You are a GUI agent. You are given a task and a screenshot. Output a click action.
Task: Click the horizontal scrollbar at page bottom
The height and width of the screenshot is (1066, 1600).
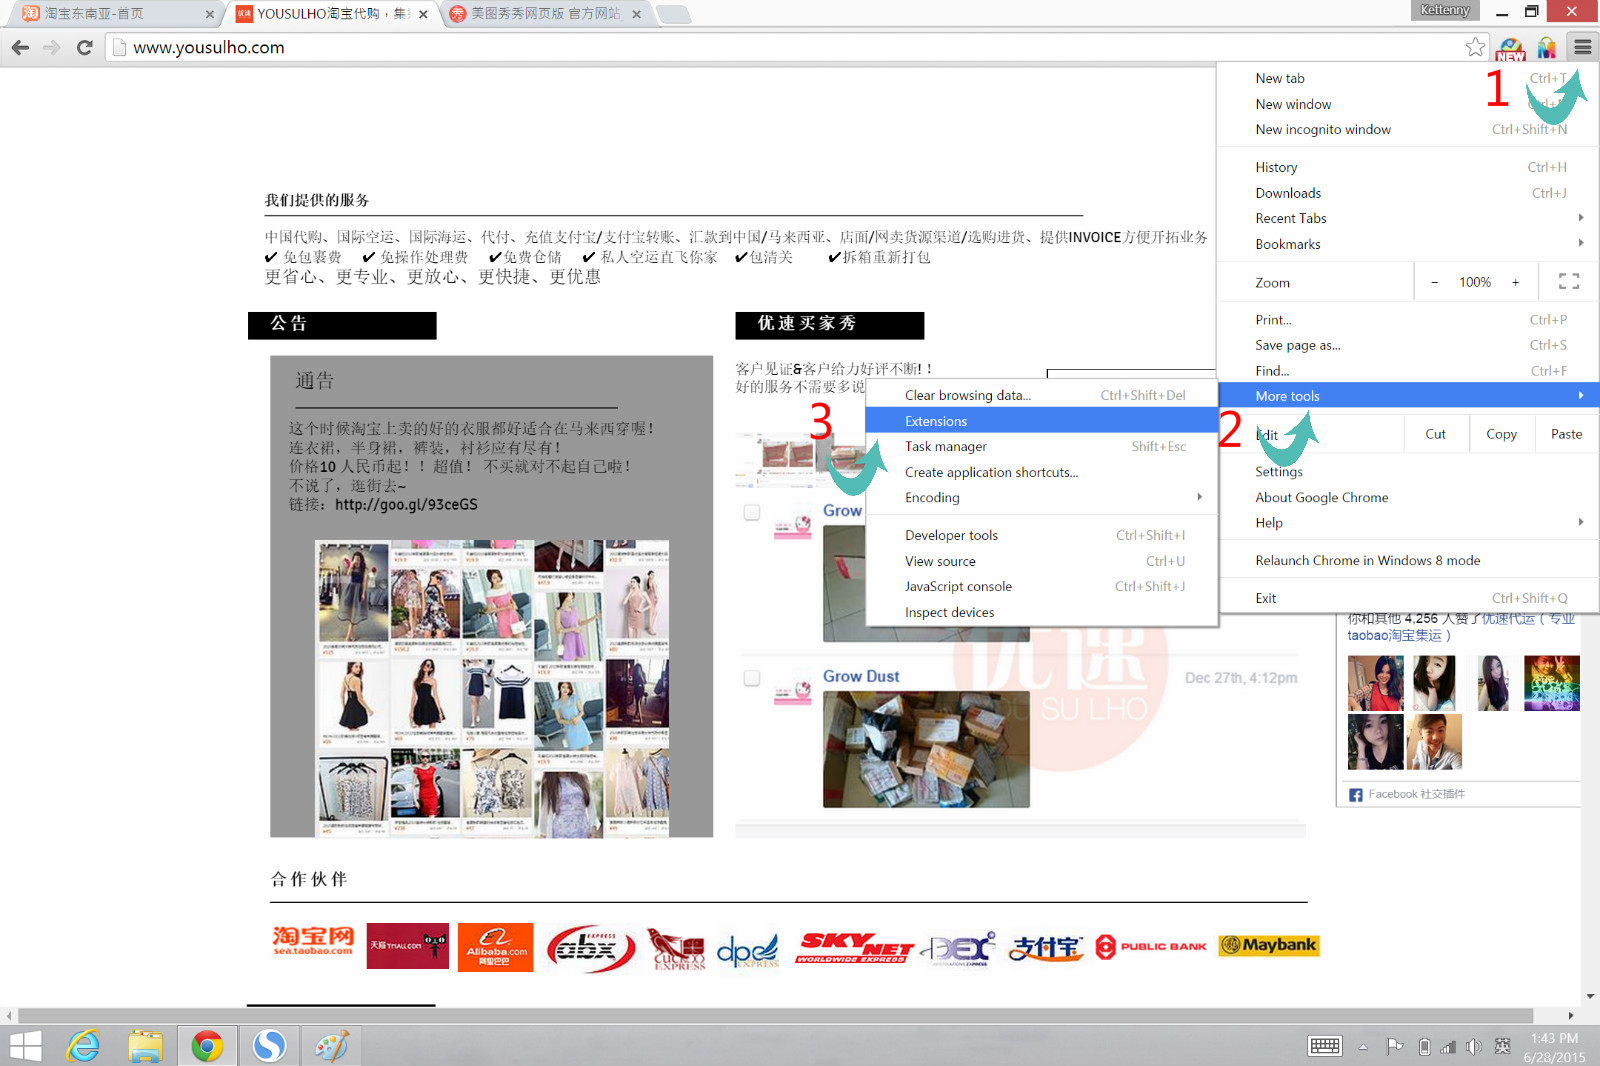(x=775, y=1016)
